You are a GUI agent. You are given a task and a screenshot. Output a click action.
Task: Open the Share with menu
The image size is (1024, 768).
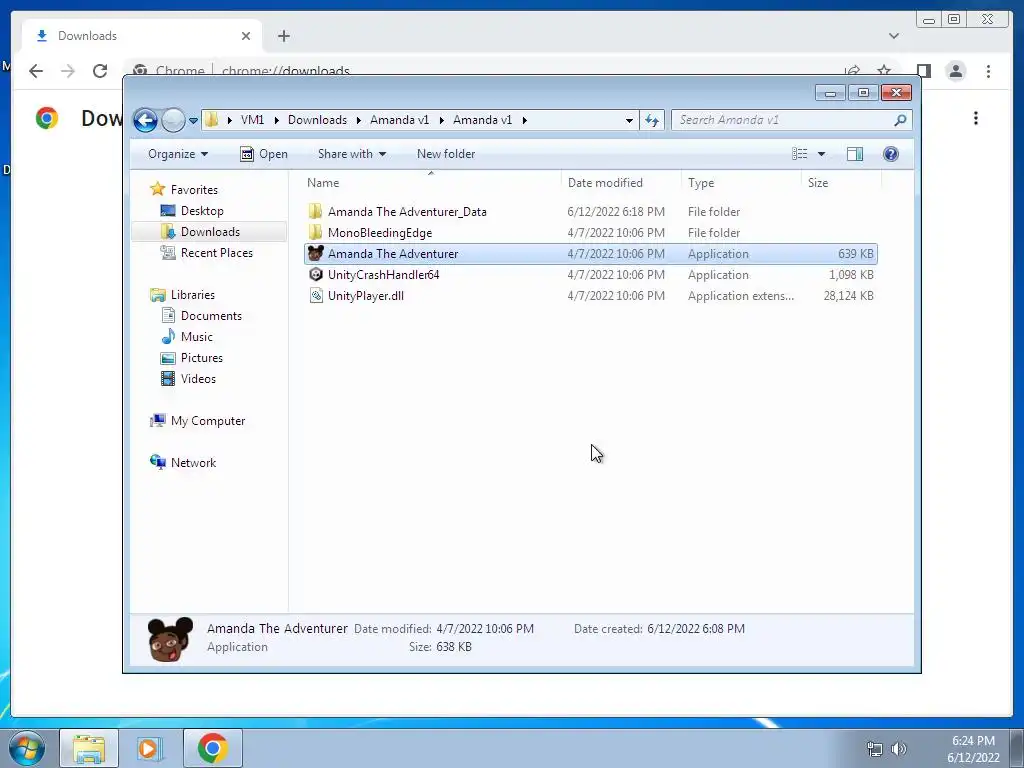351,154
